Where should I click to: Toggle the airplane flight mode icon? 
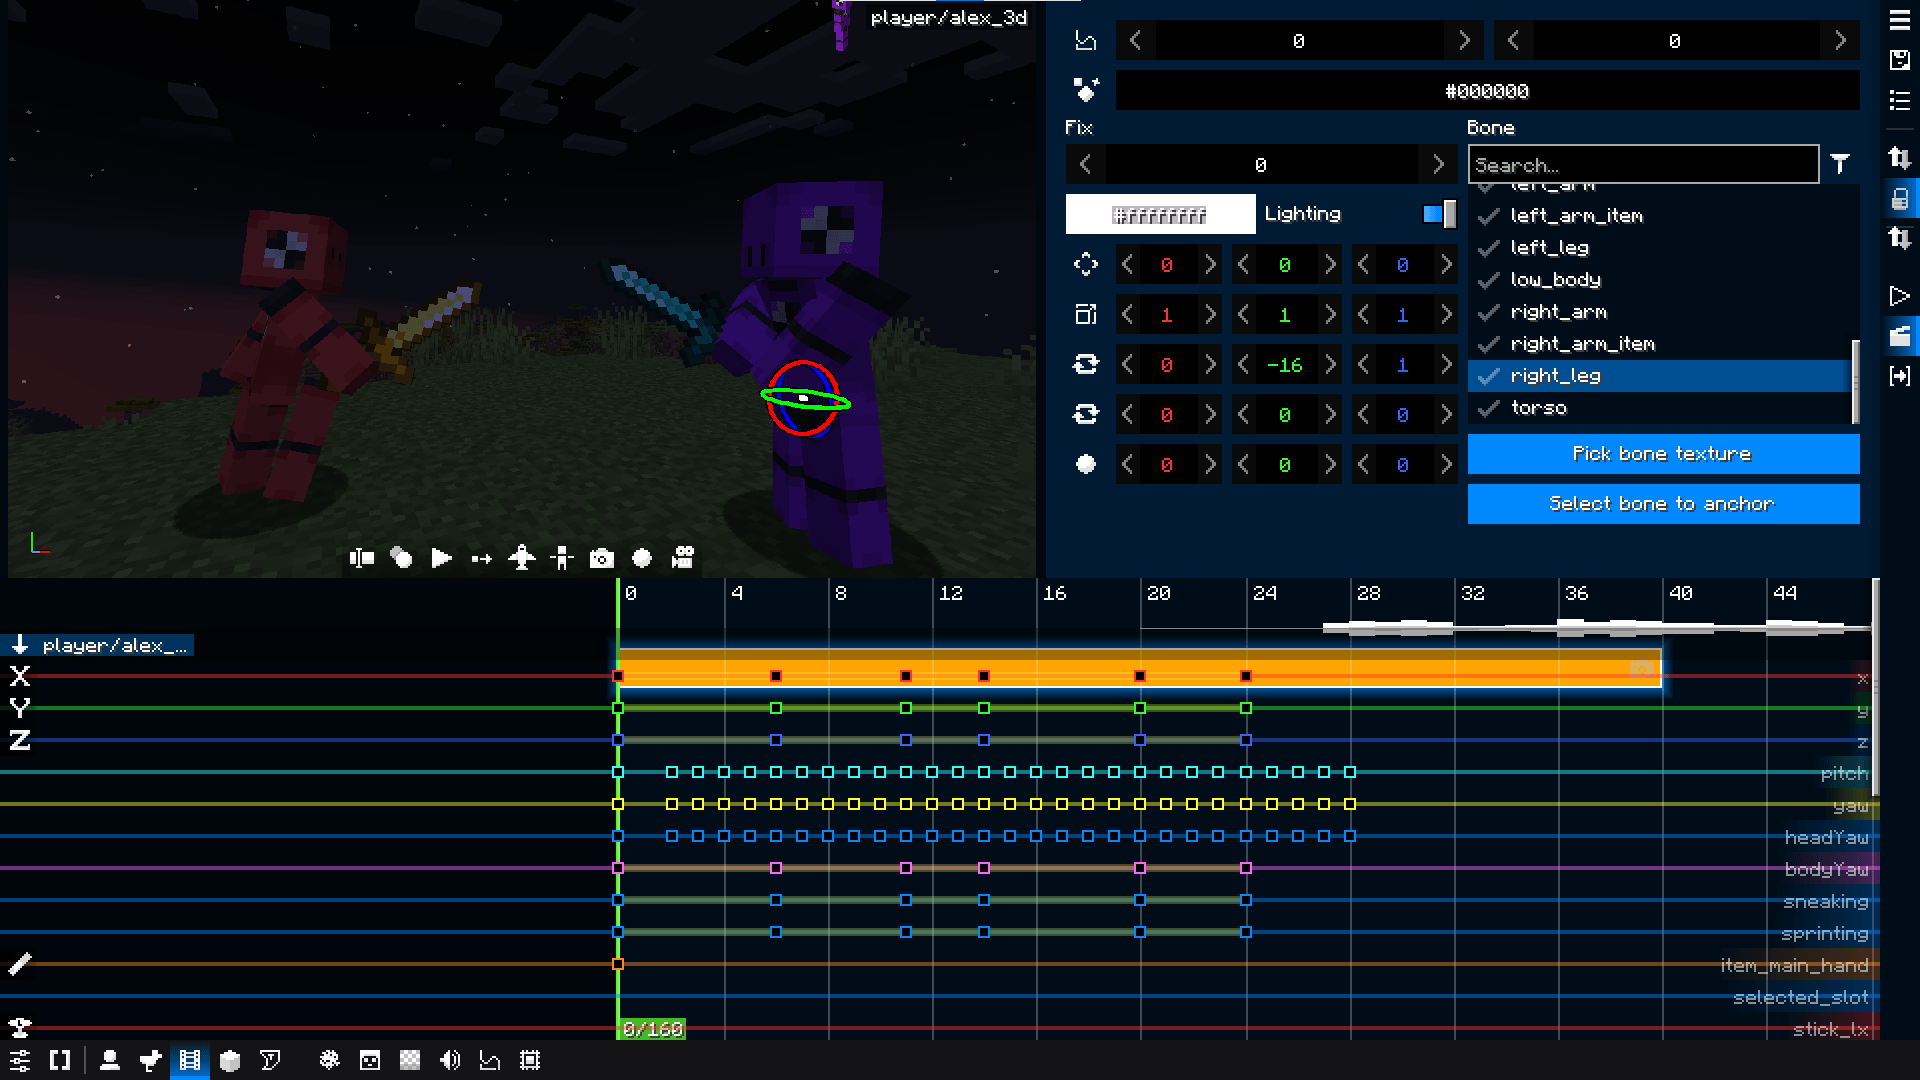(x=522, y=558)
